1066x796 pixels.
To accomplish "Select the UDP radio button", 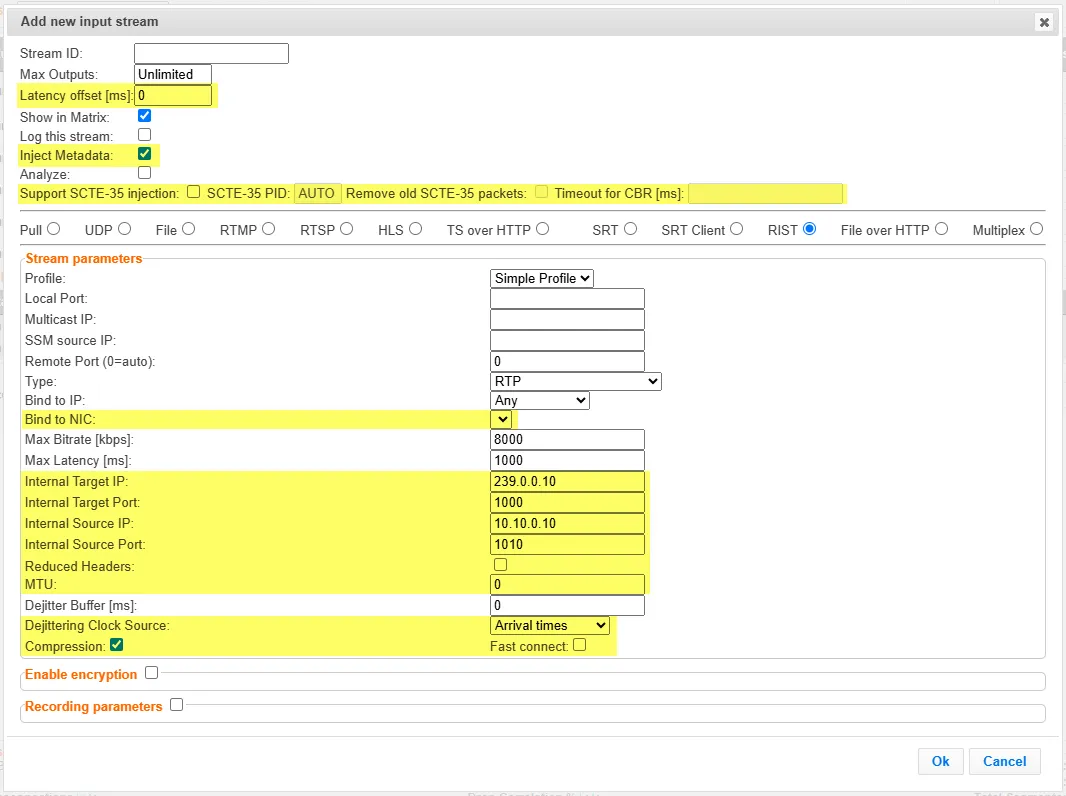I will (x=124, y=229).
